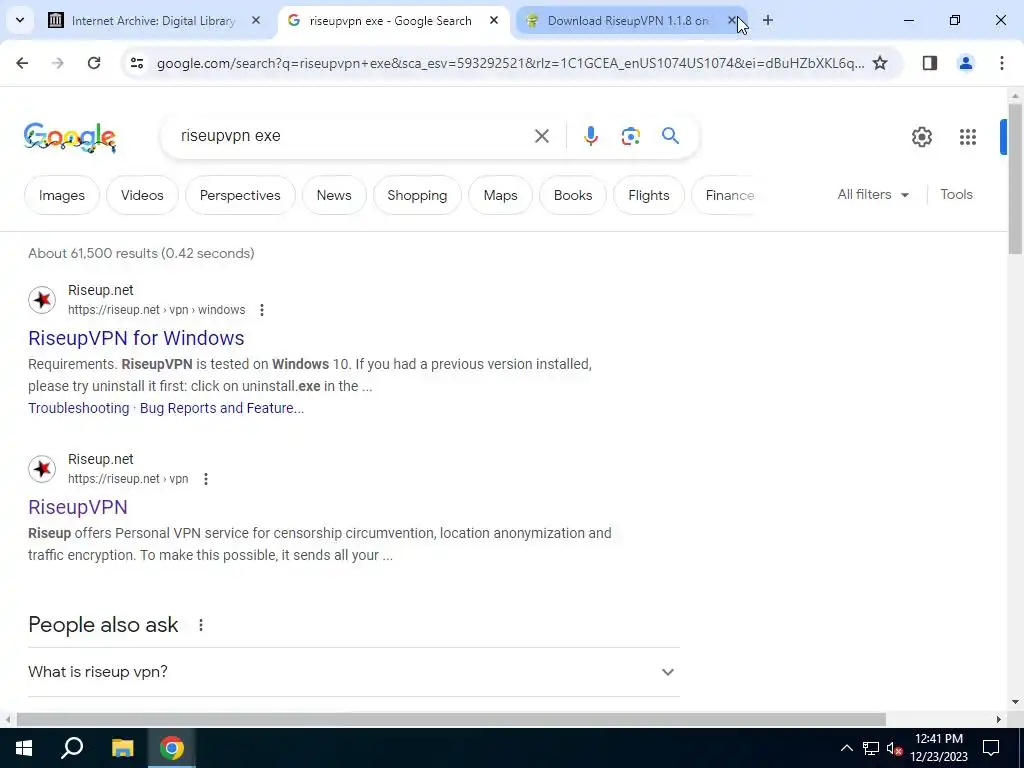Screen dimensions: 1024x768
Task: Filter results by News
Action: (334, 195)
